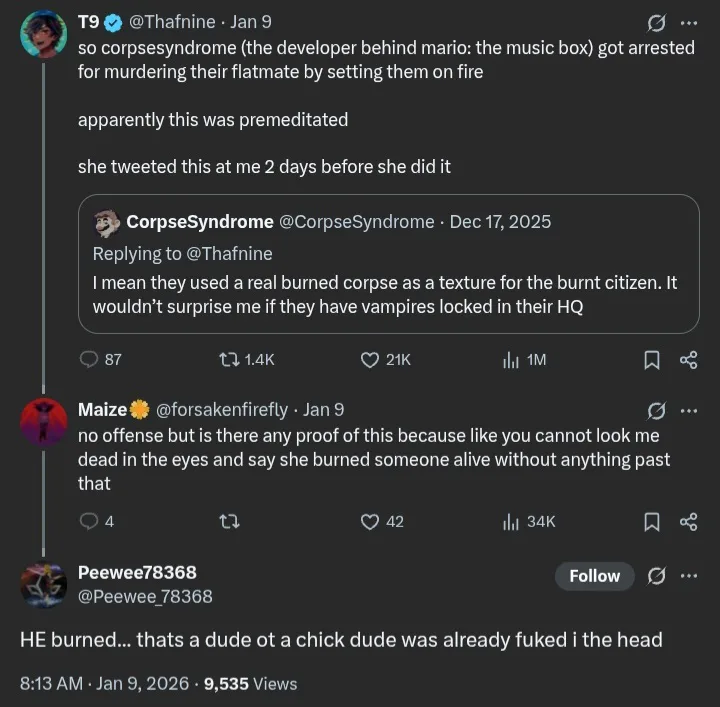Open more options menu on T9's tweet
The height and width of the screenshot is (707, 720).
[x=689, y=23]
